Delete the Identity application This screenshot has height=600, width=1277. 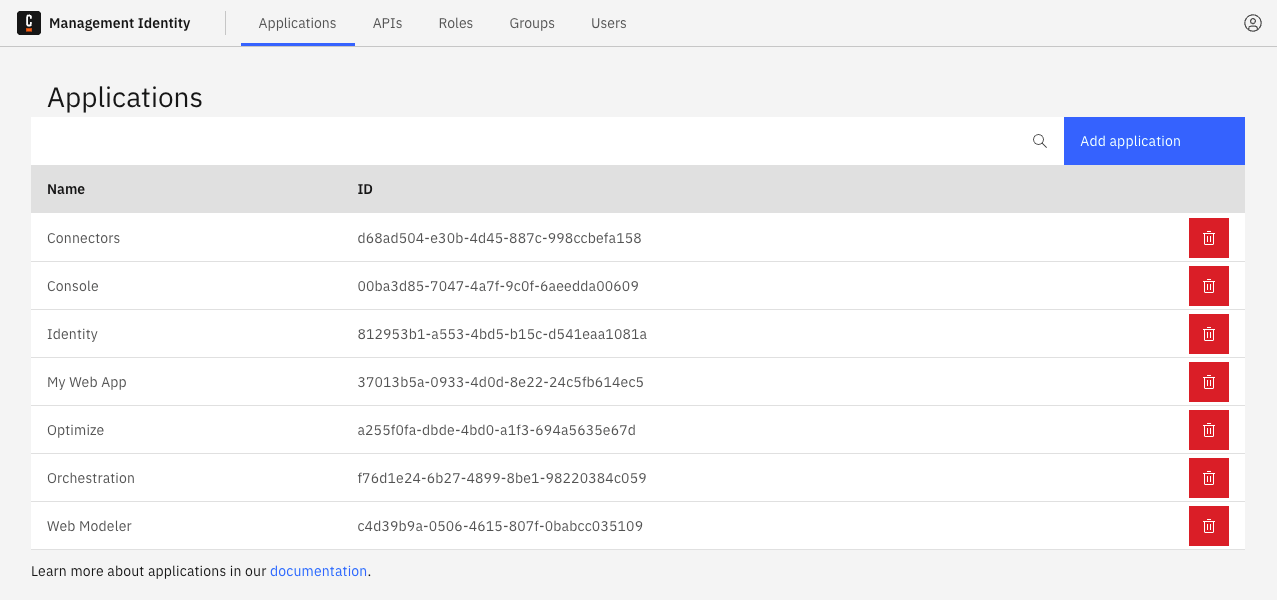click(x=1208, y=333)
